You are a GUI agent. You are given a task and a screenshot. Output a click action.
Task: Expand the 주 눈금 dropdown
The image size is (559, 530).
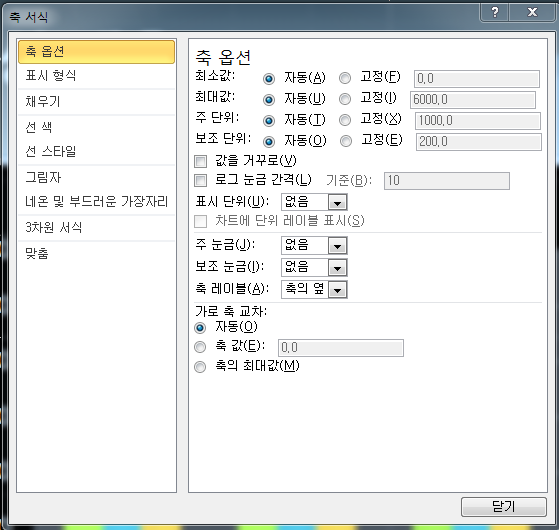(337, 246)
